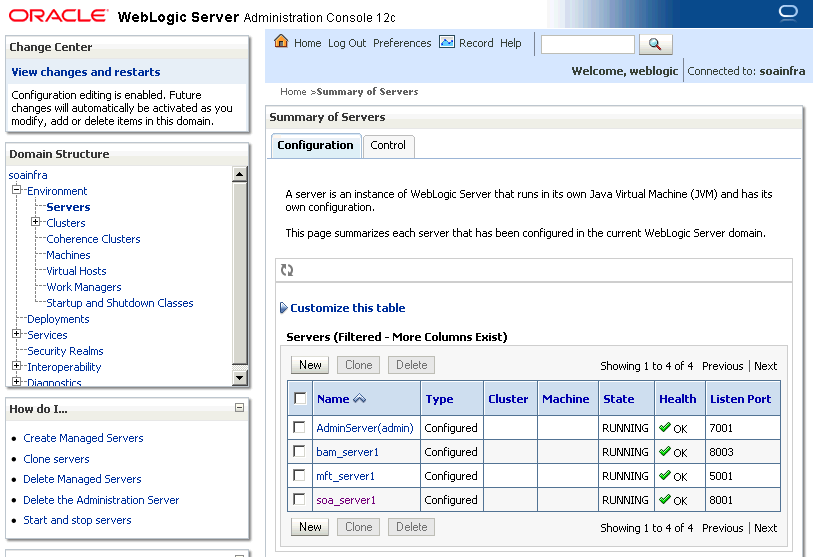Click the green OK check for mft_server1
Viewport: 813px width, 557px height.
(x=665, y=475)
